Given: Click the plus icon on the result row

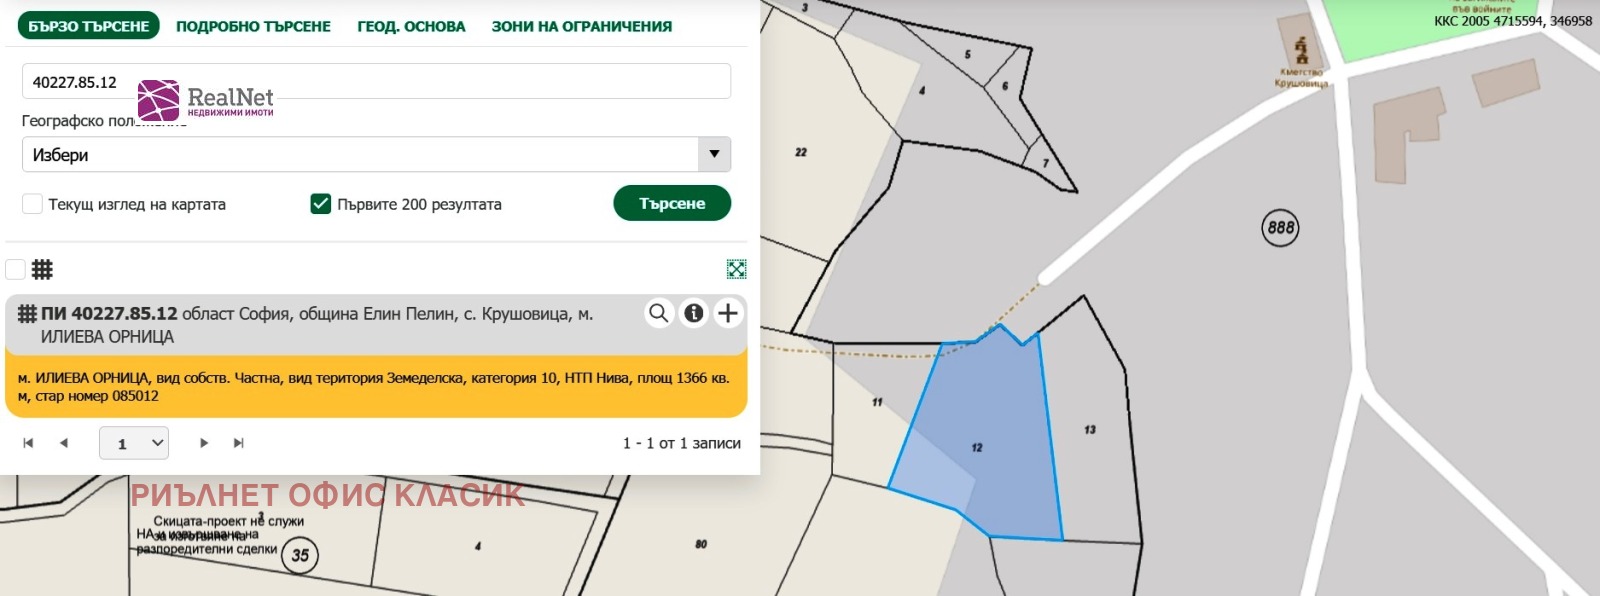Looking at the screenshot, I should click(x=728, y=313).
